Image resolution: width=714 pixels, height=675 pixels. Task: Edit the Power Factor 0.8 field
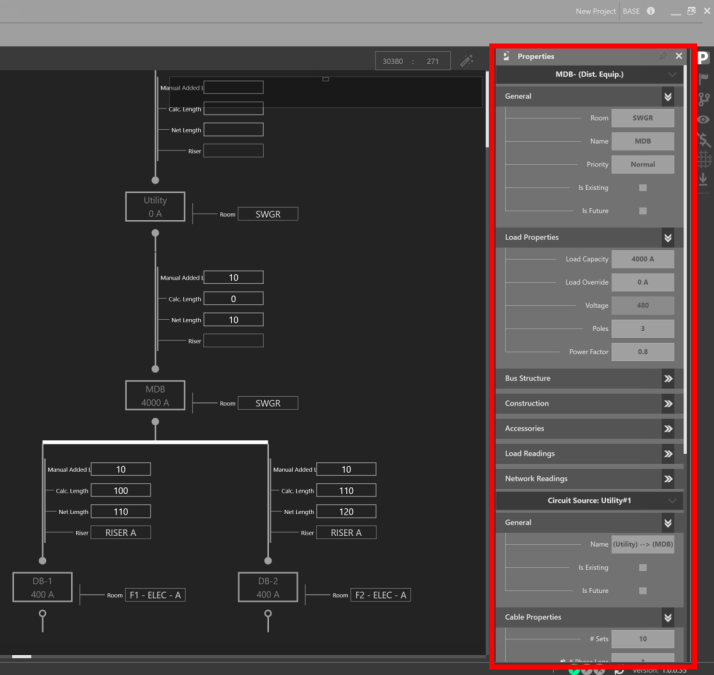coord(643,352)
